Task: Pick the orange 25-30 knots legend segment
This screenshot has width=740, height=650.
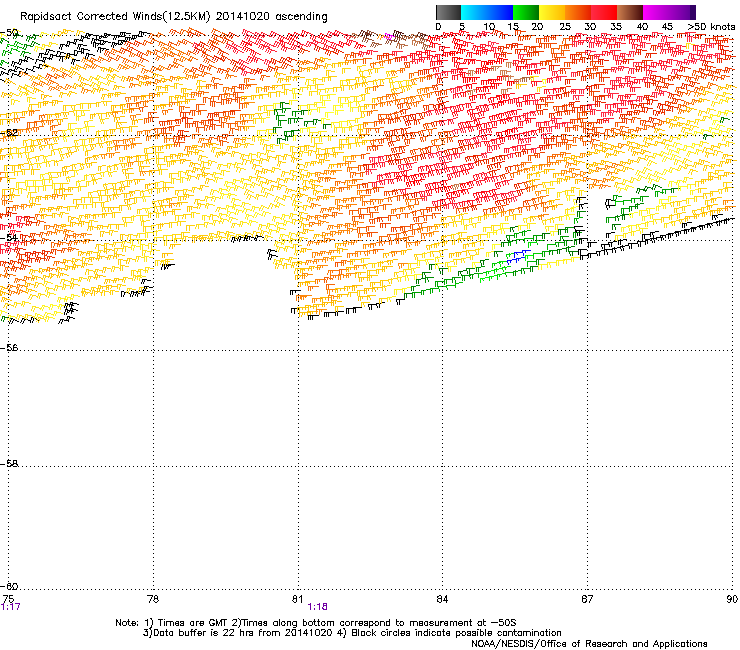Action: [578, 12]
